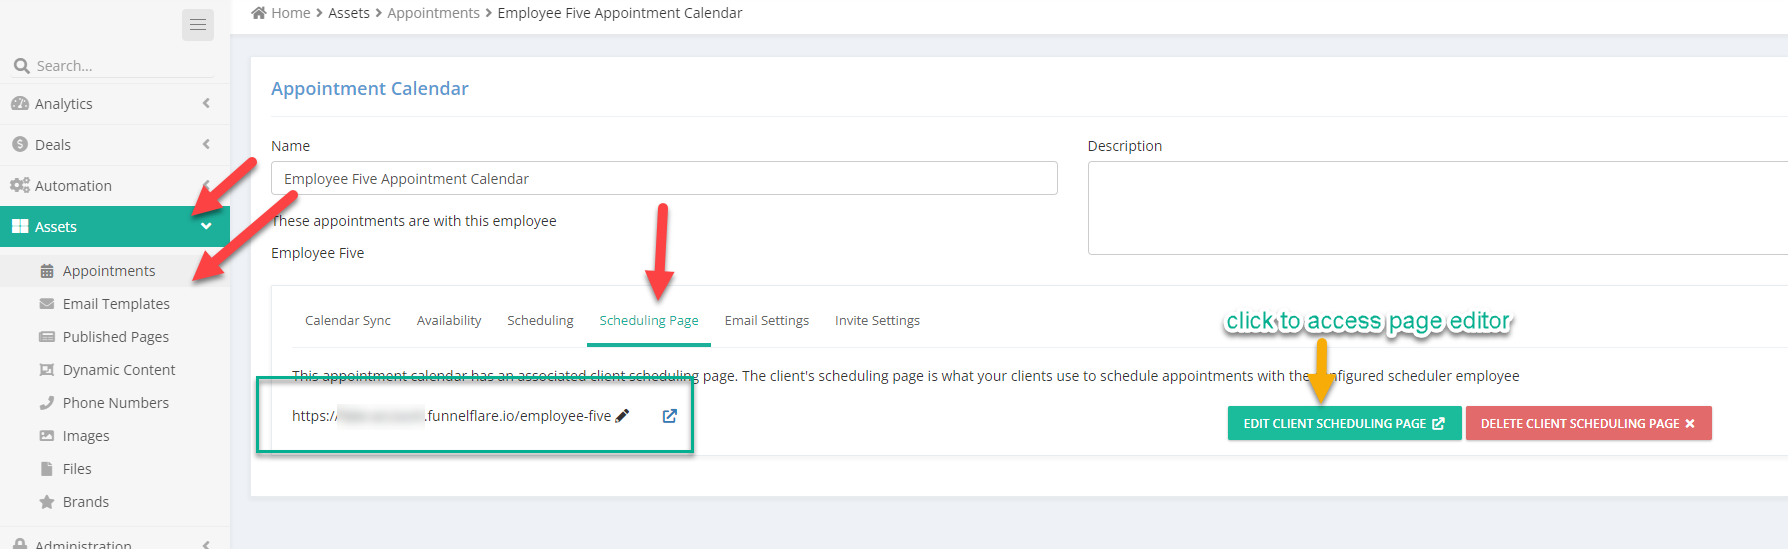Click the Name input field
The image size is (1788, 549).
(x=664, y=178)
